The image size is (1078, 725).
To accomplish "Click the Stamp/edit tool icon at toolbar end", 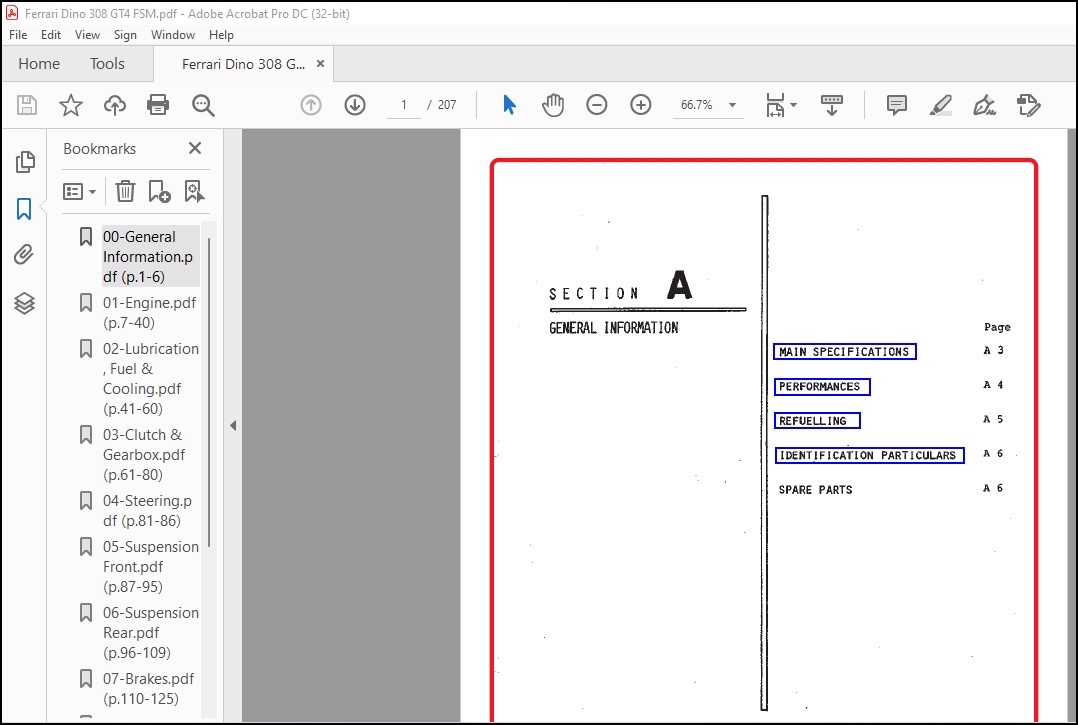I will point(1028,105).
